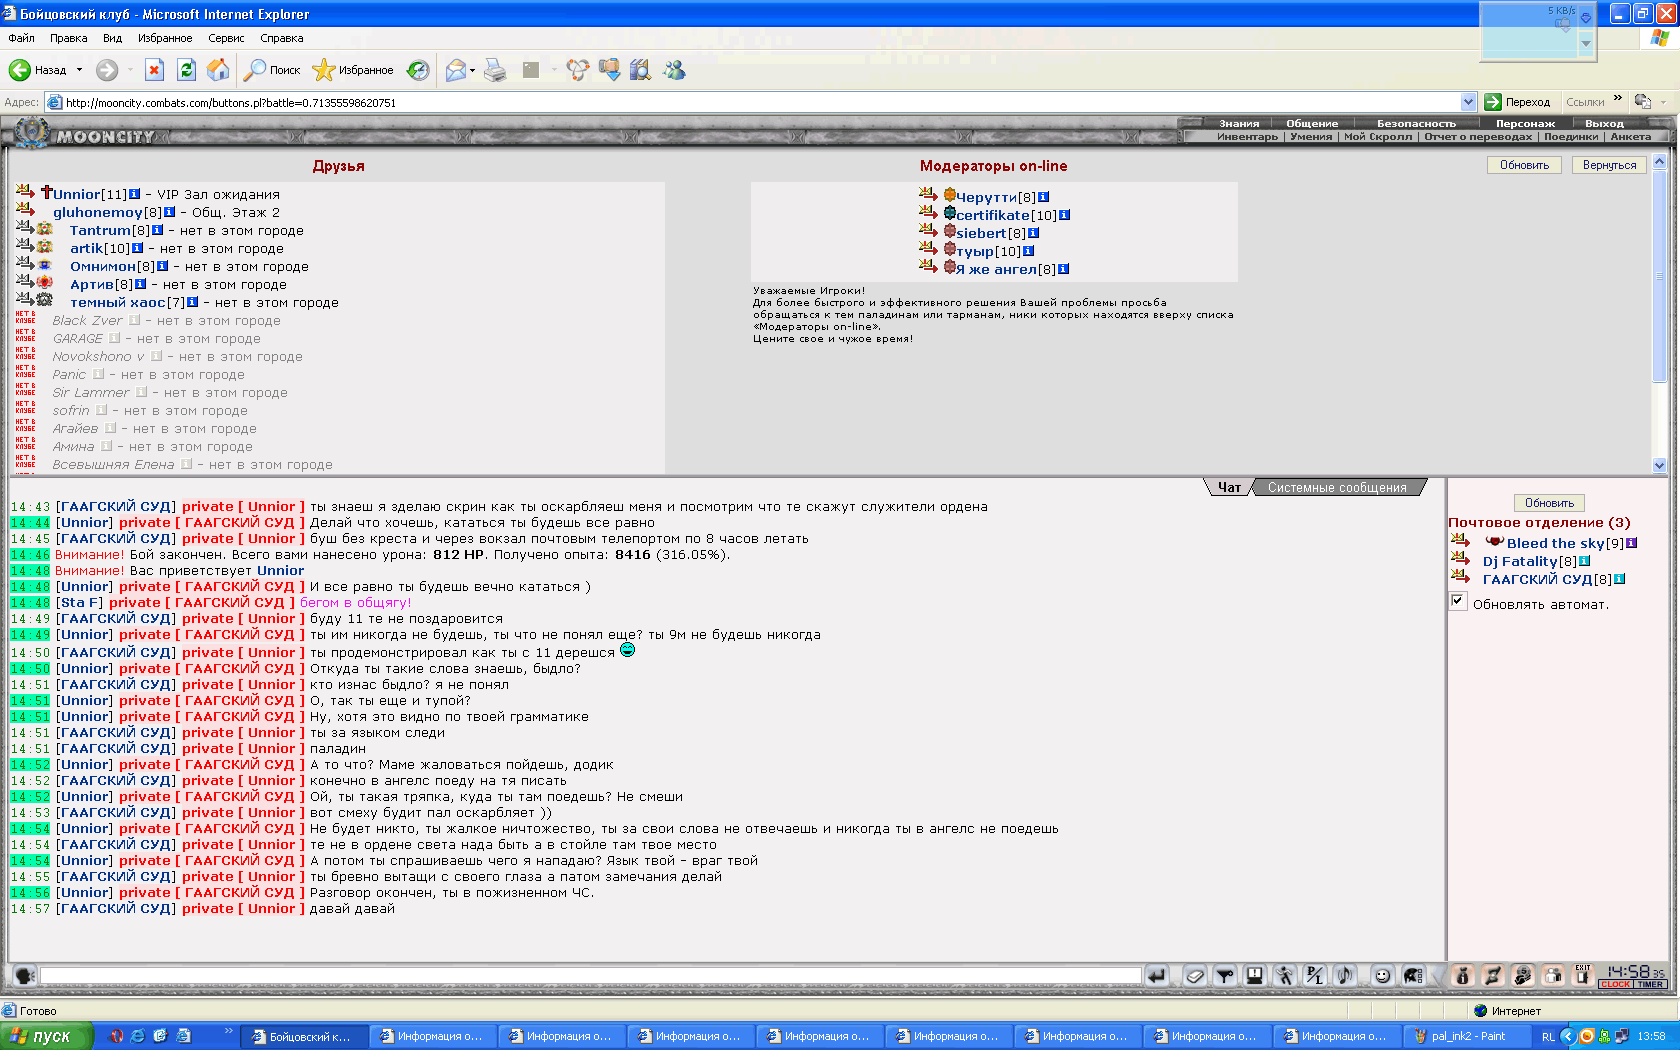Click the CLOCK toggle under the timer
1680x1050 pixels.
click(x=1615, y=985)
